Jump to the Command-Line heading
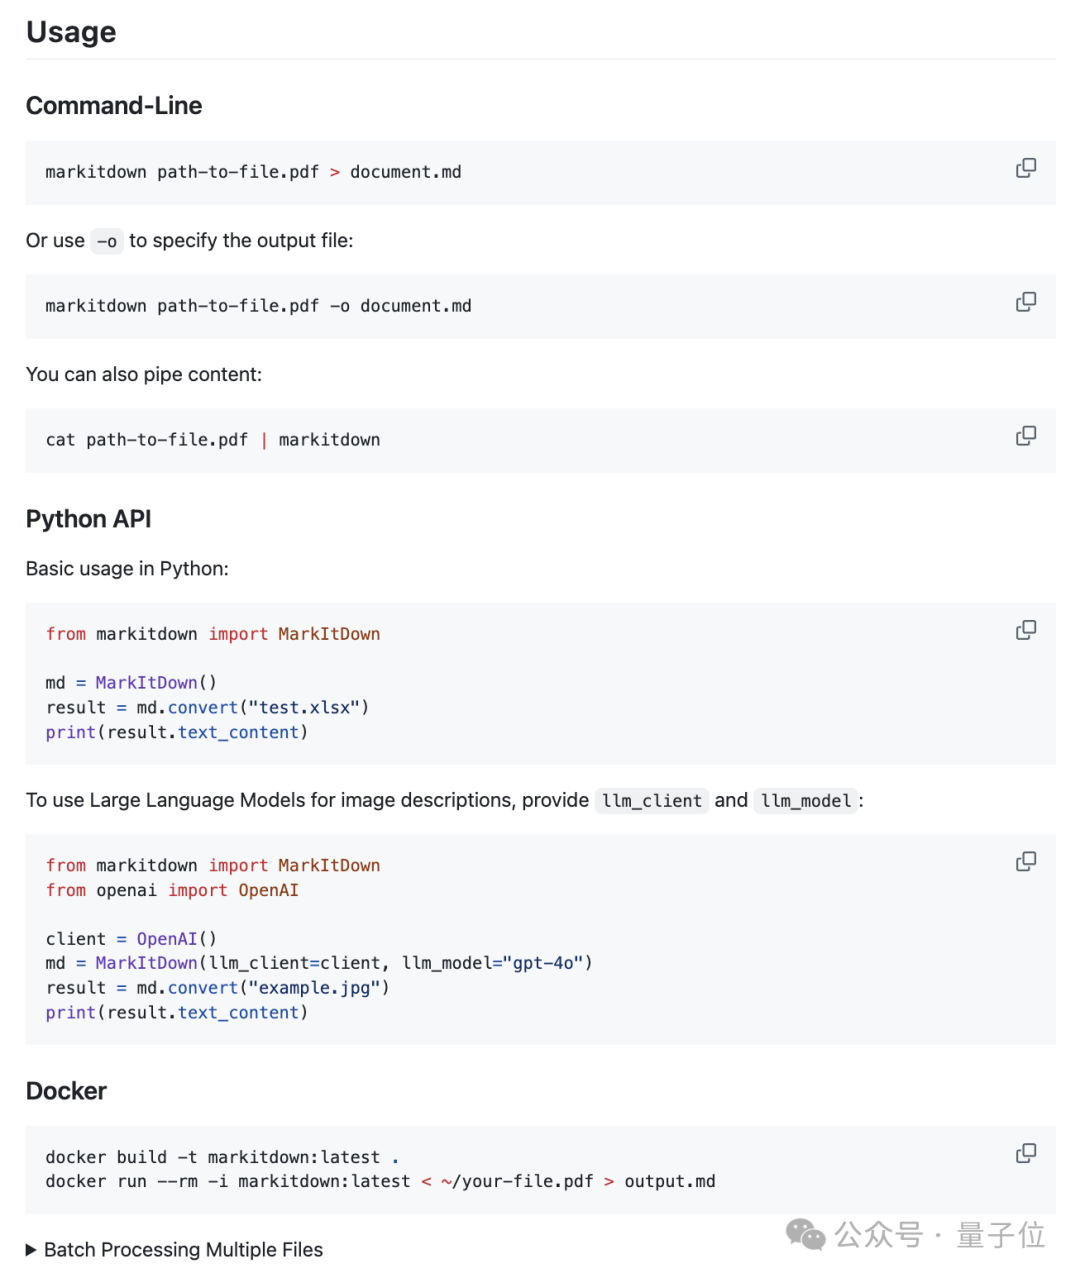The width and height of the screenshot is (1080, 1278). coord(114,106)
